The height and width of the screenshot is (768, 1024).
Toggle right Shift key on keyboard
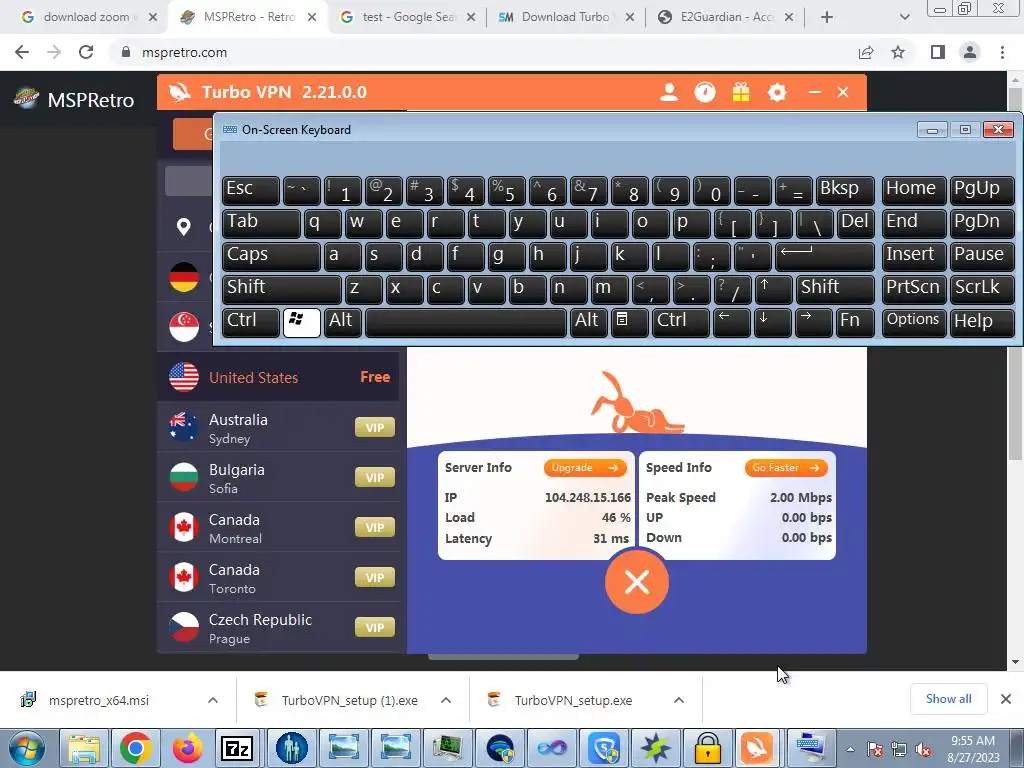(x=835, y=289)
